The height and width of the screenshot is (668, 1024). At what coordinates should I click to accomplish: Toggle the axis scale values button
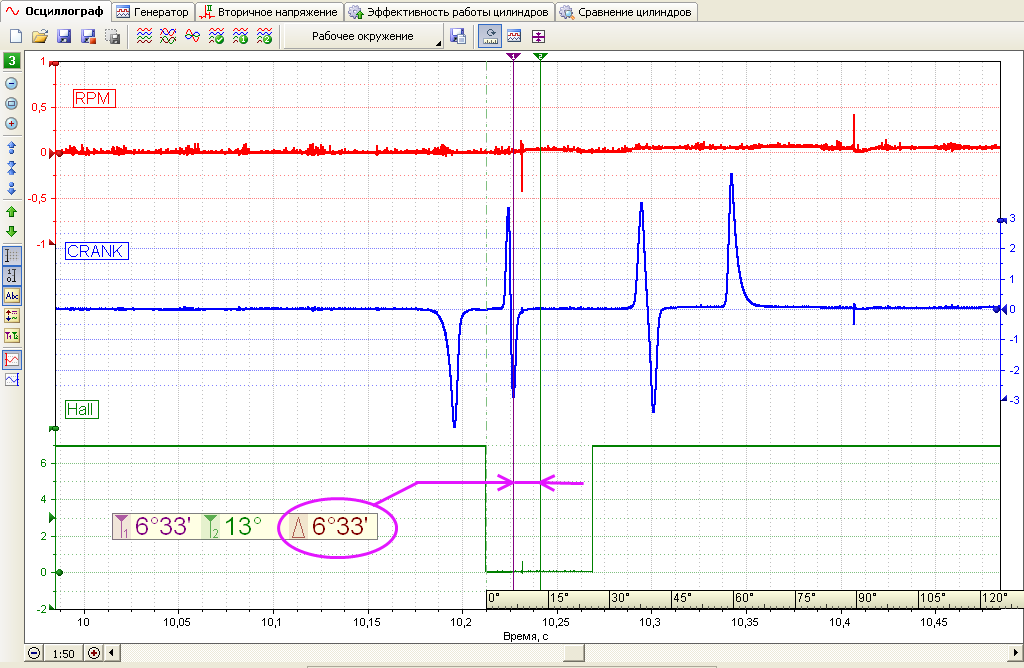(12, 276)
